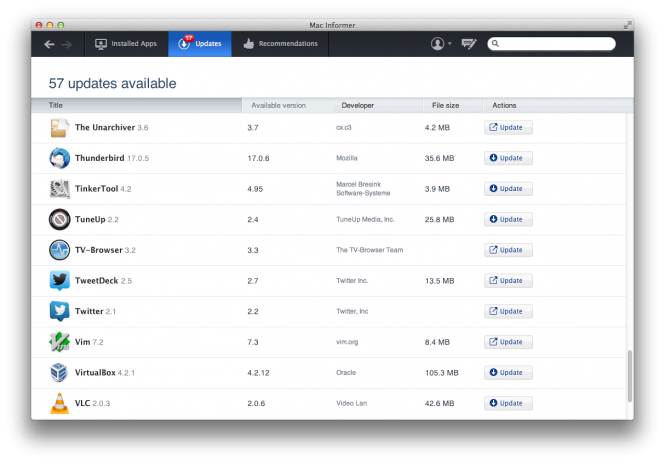Select the TinkerTool title text

96,189
